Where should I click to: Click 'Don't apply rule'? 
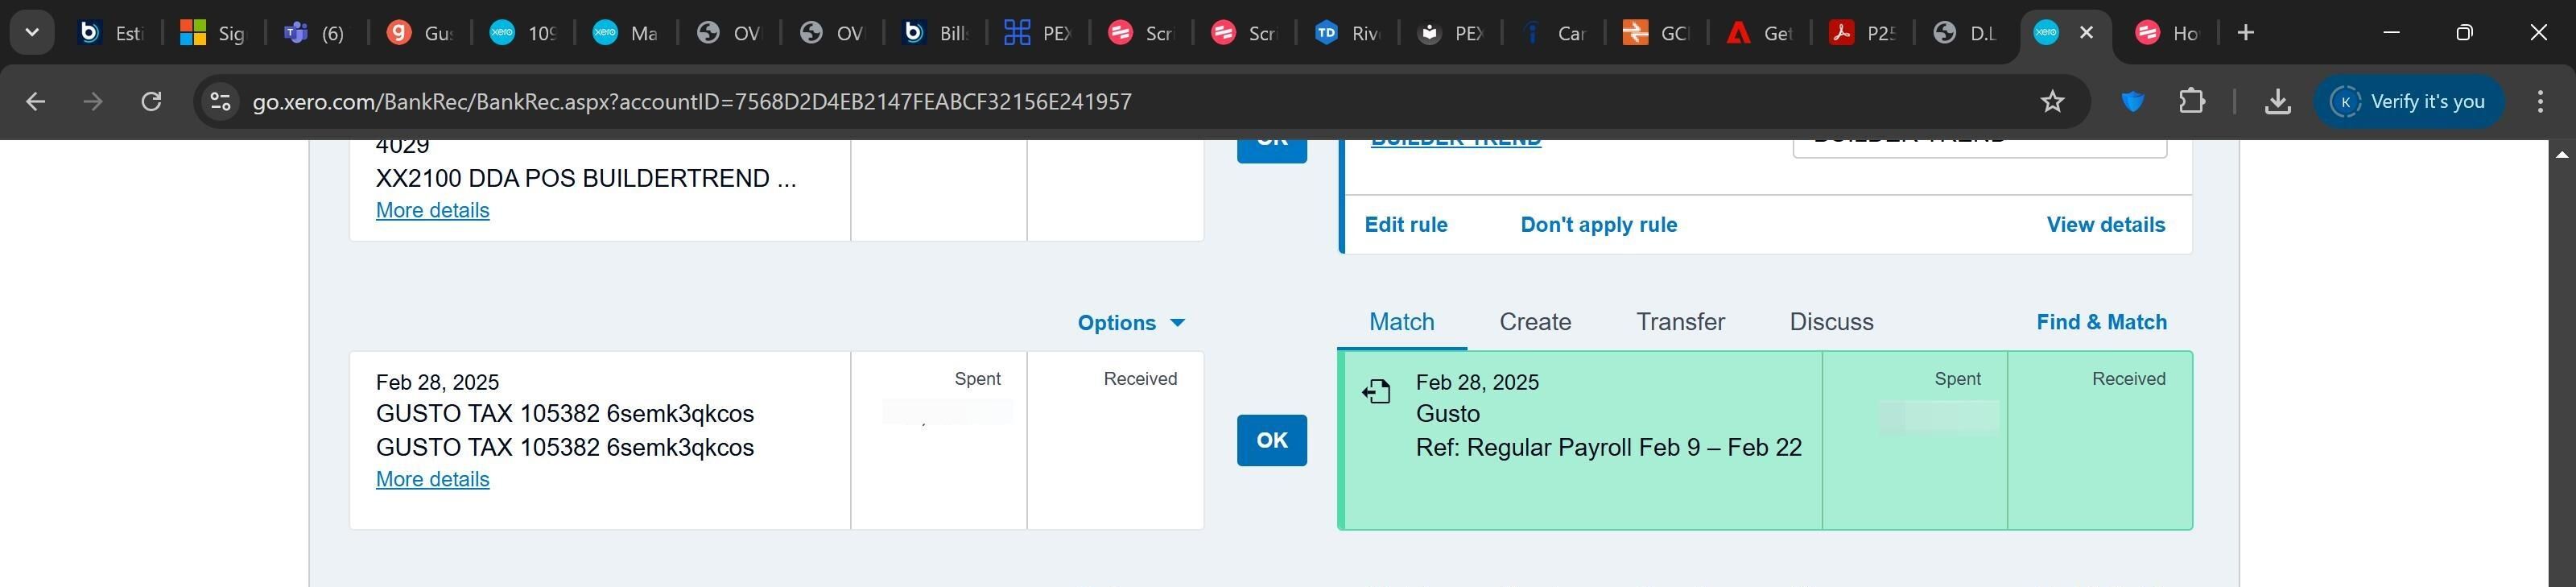pos(1598,225)
